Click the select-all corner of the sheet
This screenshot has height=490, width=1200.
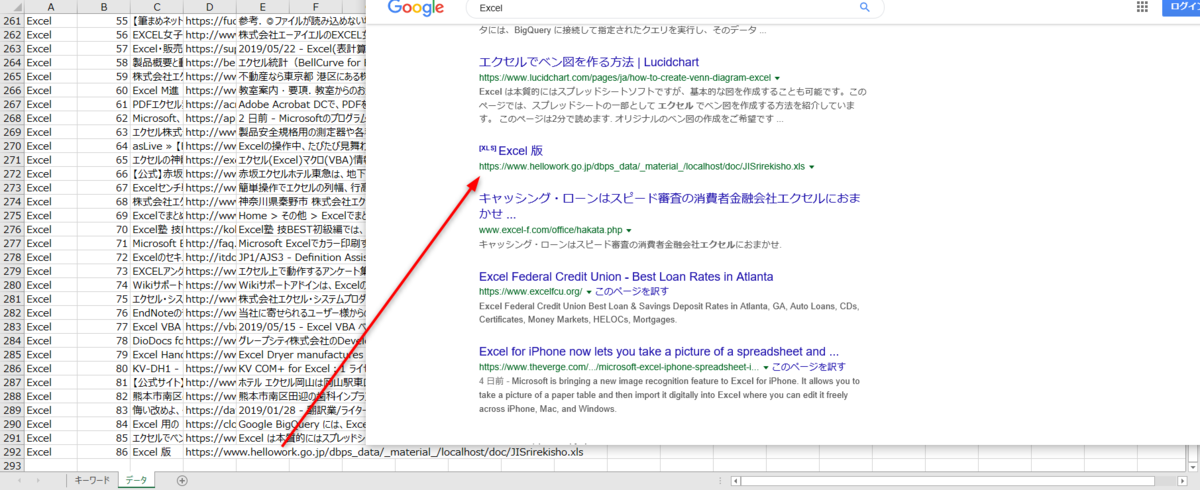(x=12, y=6)
